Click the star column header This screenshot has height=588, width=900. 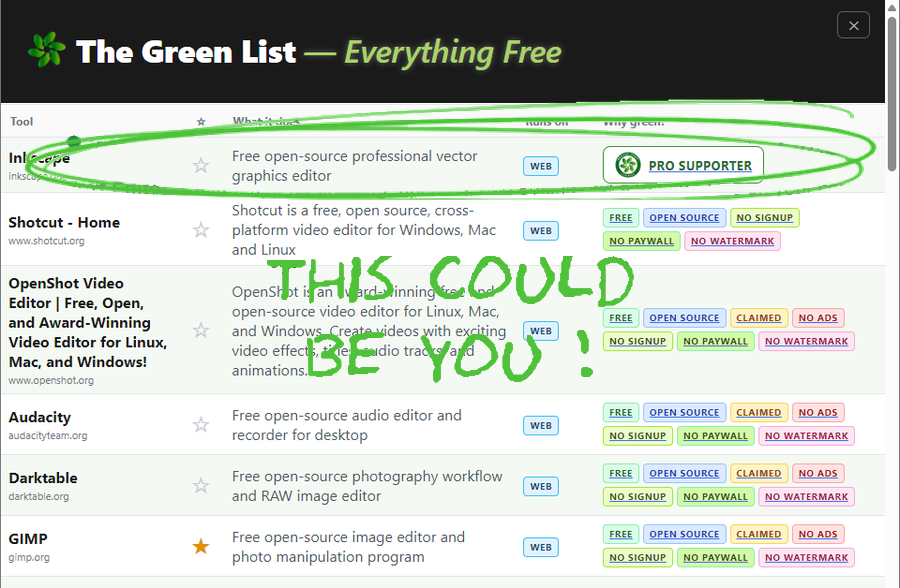pos(201,122)
